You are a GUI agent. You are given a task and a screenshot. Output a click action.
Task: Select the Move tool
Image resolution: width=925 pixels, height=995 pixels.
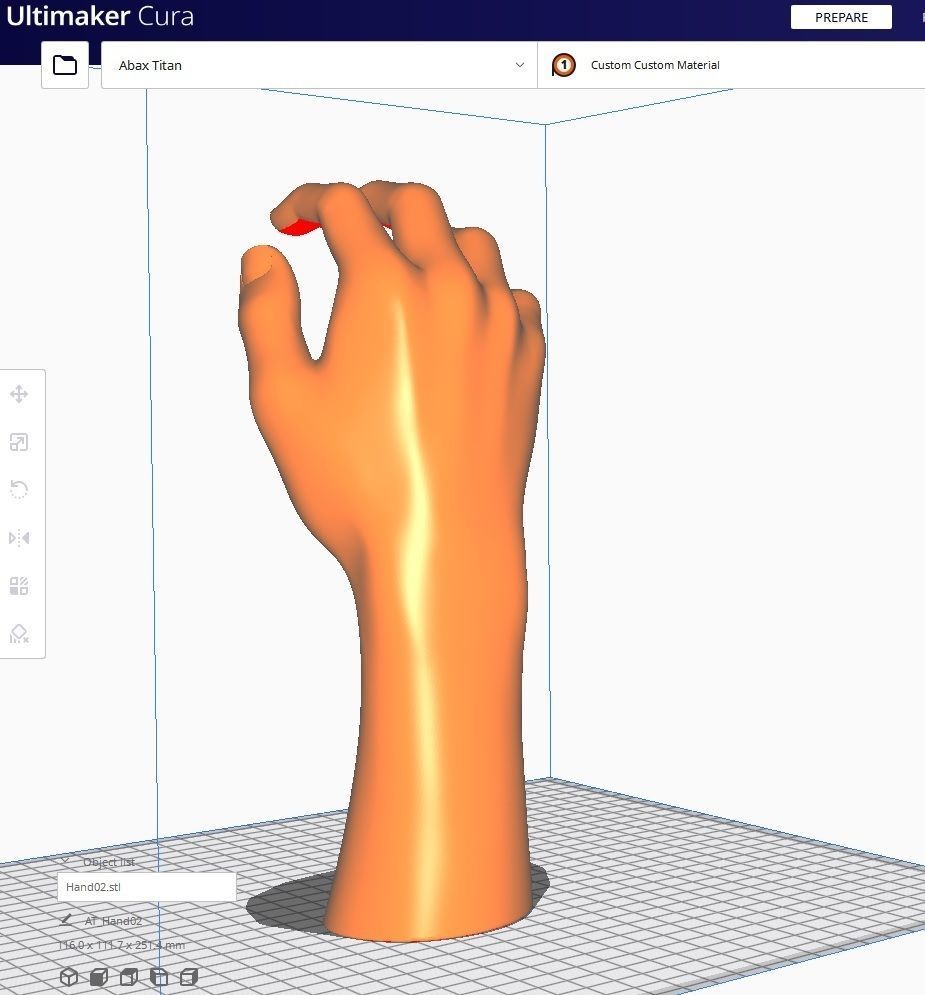[19, 394]
